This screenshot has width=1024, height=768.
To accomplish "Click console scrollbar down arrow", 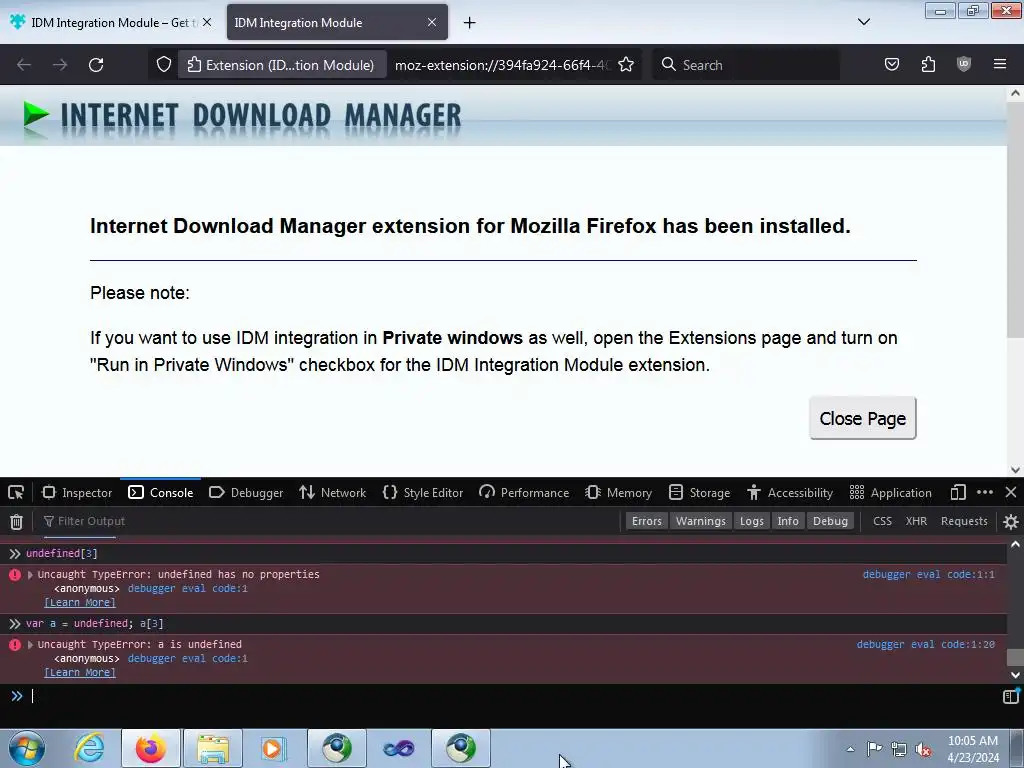I will (x=1015, y=675).
